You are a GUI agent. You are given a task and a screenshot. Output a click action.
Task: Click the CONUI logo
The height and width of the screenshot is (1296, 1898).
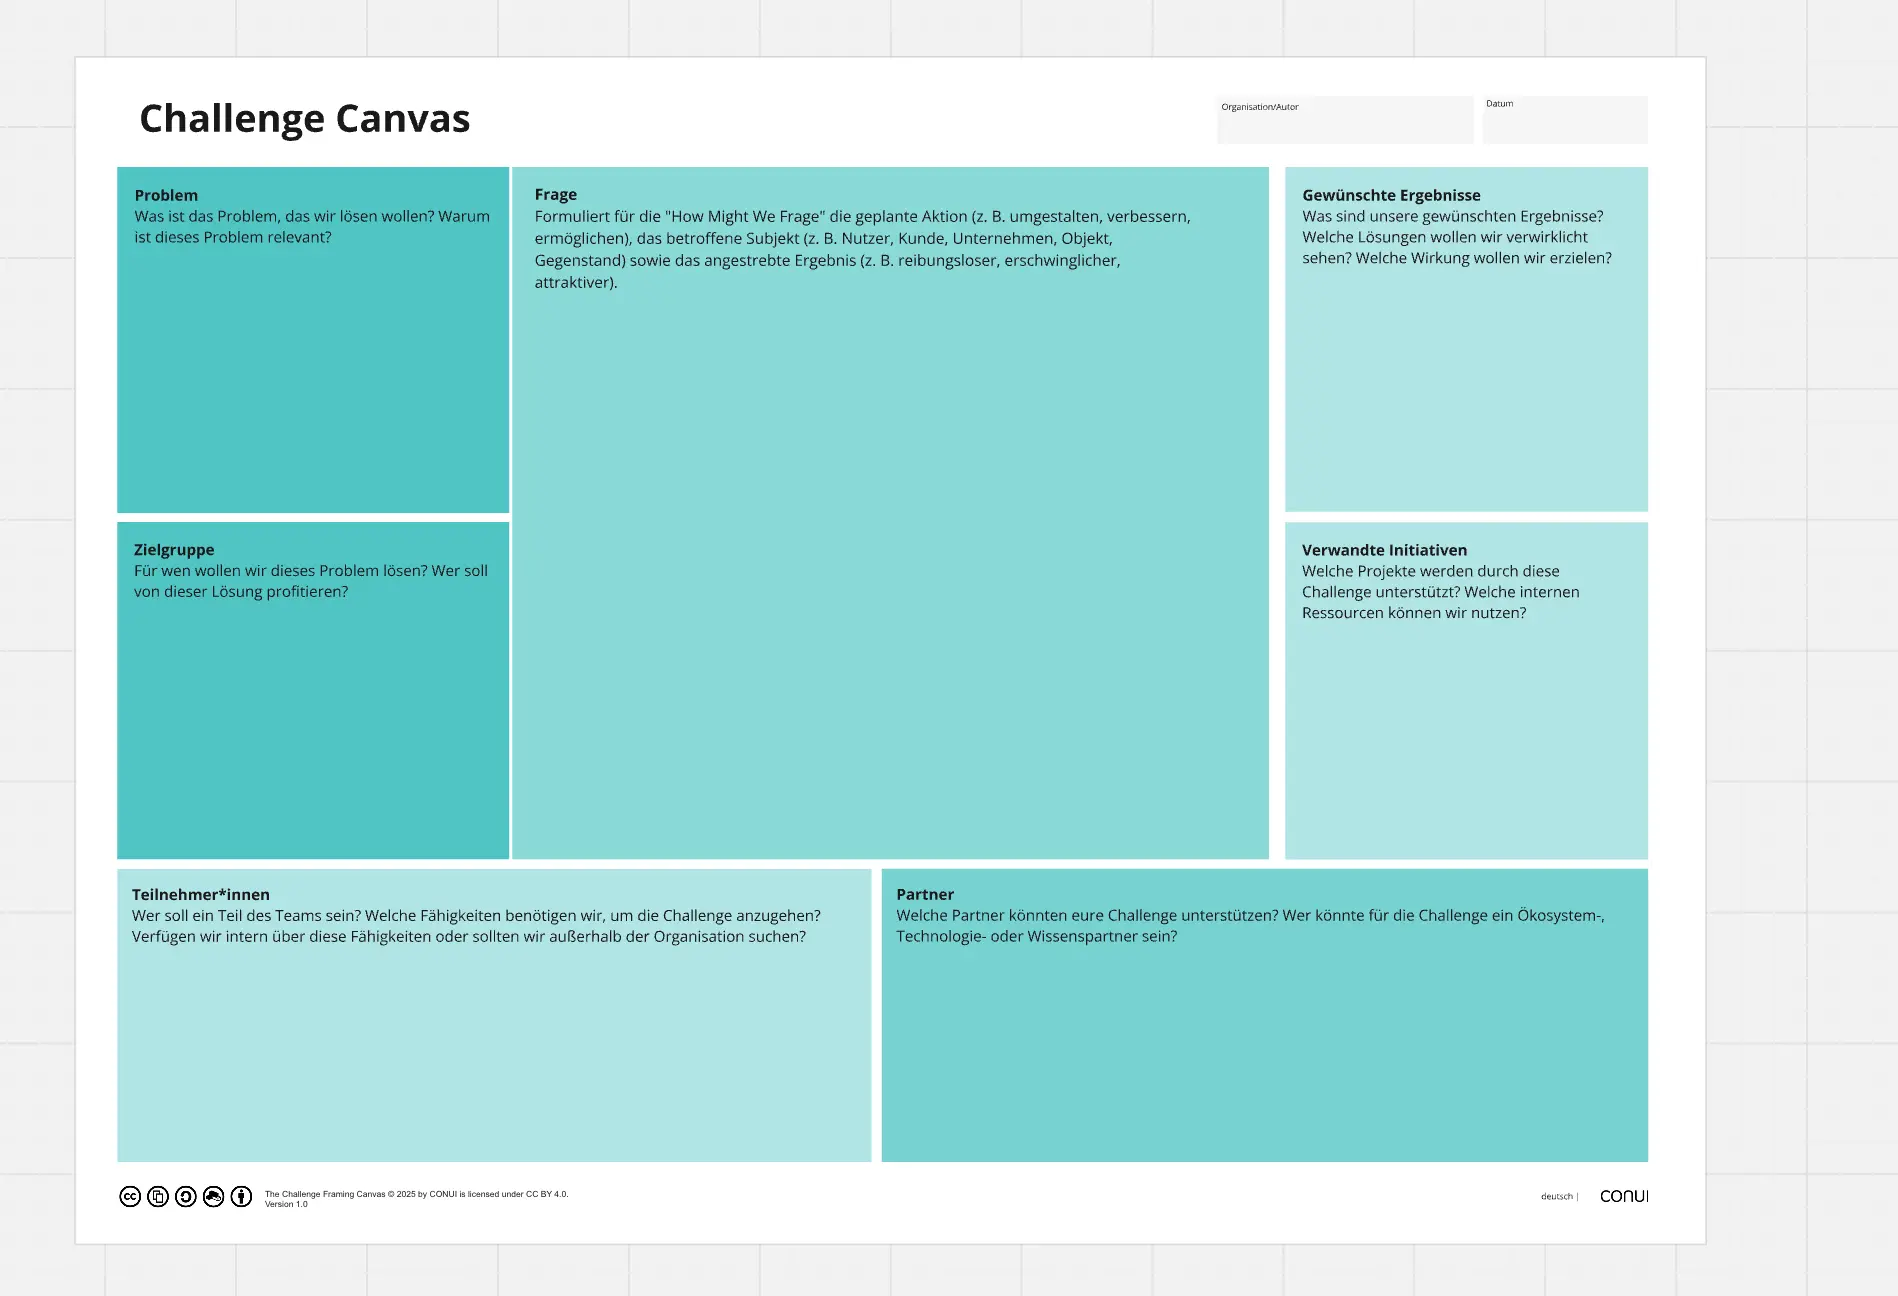(1624, 1196)
